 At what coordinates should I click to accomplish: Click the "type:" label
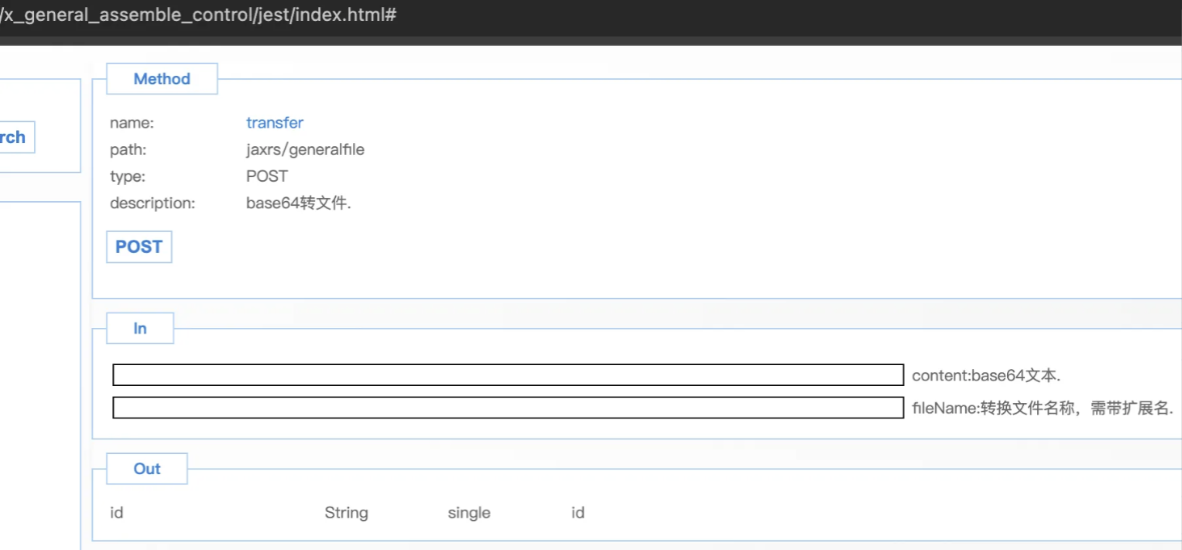(128, 176)
